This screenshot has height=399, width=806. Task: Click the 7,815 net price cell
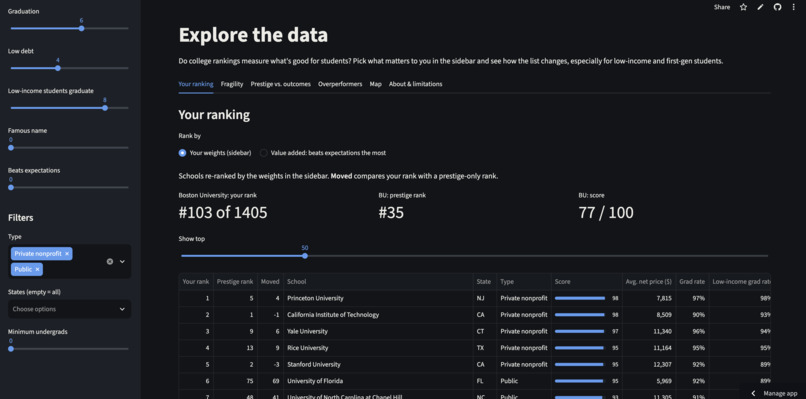[649, 298]
